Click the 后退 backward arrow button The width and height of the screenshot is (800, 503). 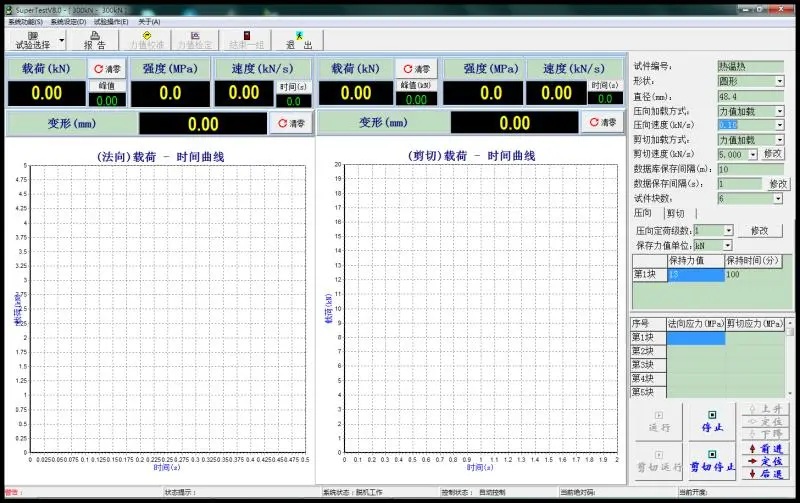[x=765, y=473]
